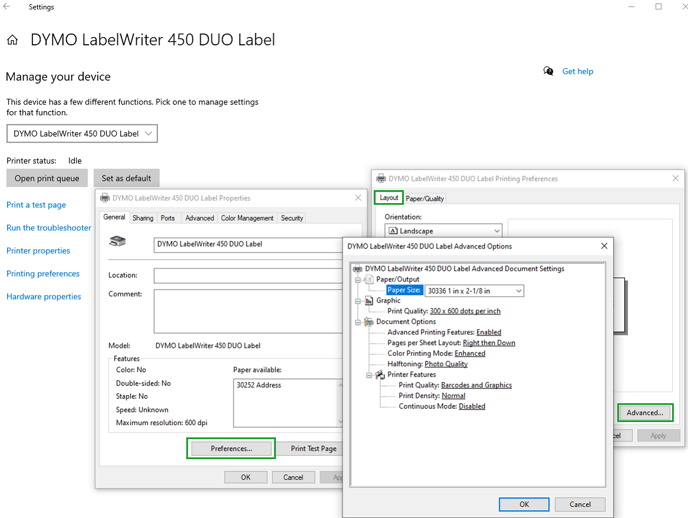Click Print Quality 300 x 600 dots per inch
The width and height of the screenshot is (688, 518).
pyautogui.click(x=465, y=311)
